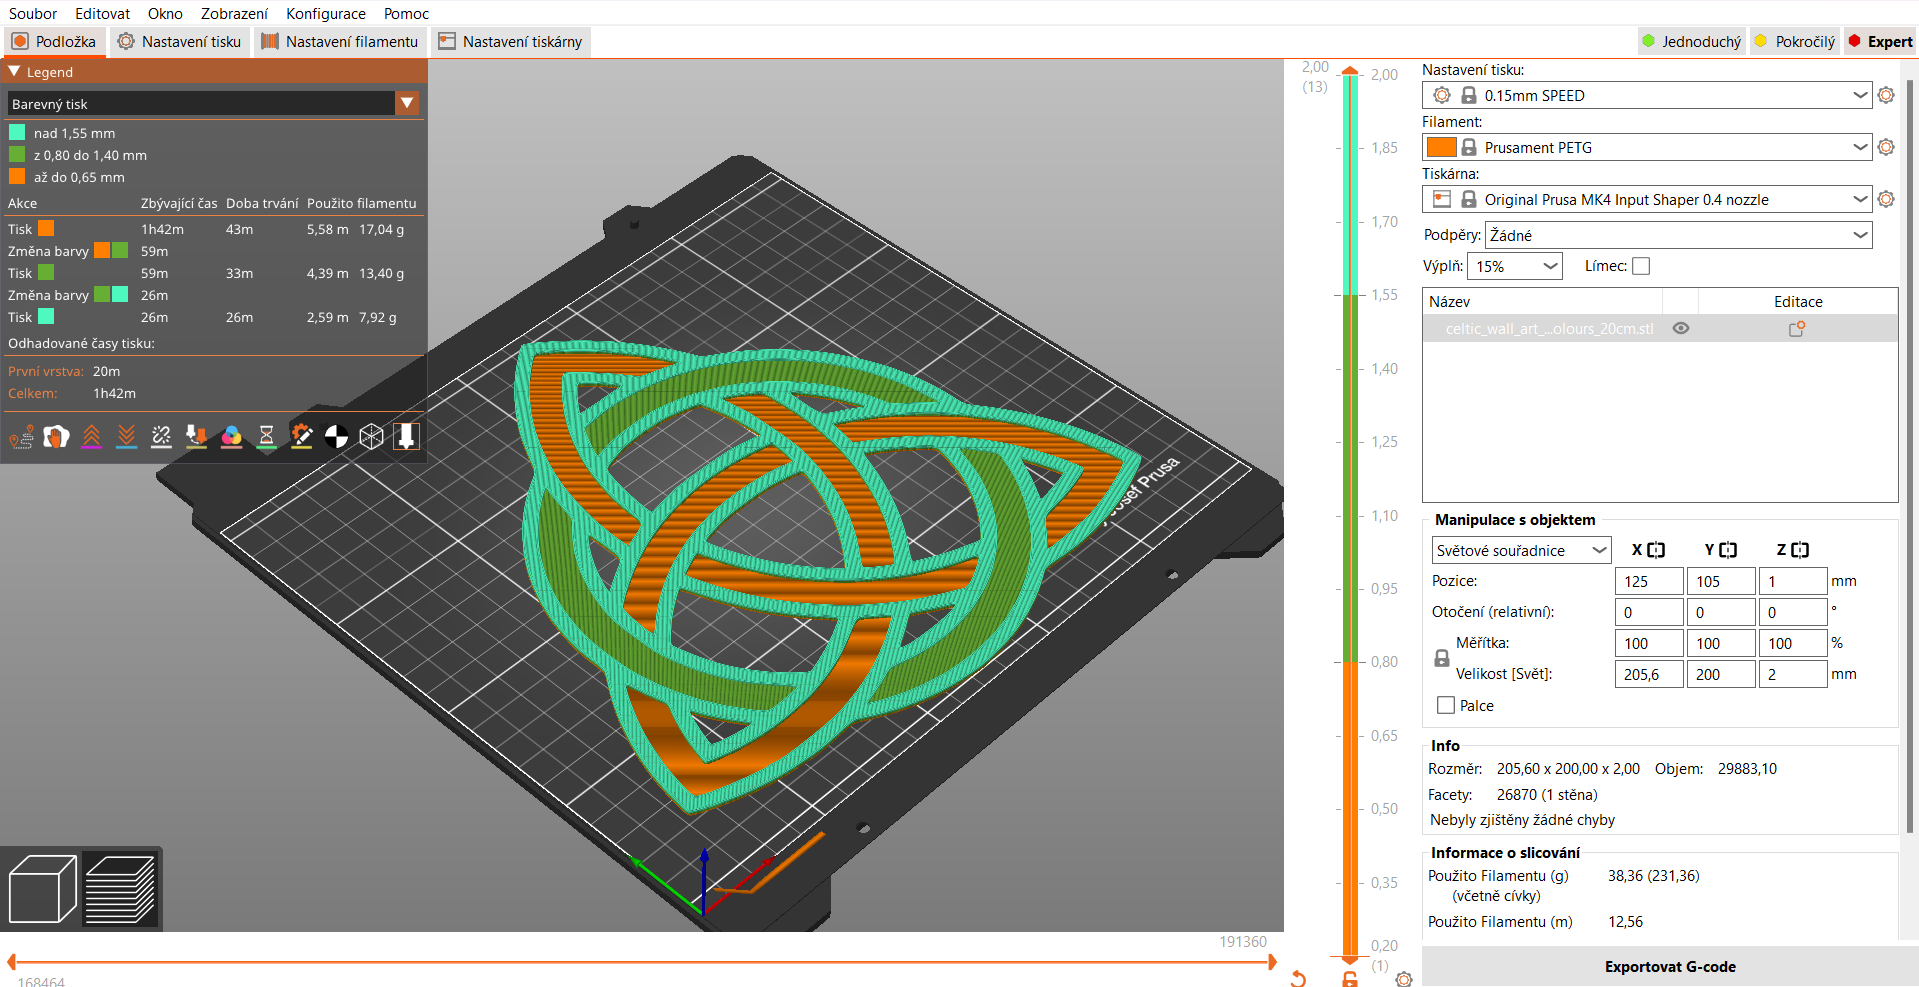The width and height of the screenshot is (1919, 987).
Task: Click the horizontal moves slider track
Action: (642, 962)
